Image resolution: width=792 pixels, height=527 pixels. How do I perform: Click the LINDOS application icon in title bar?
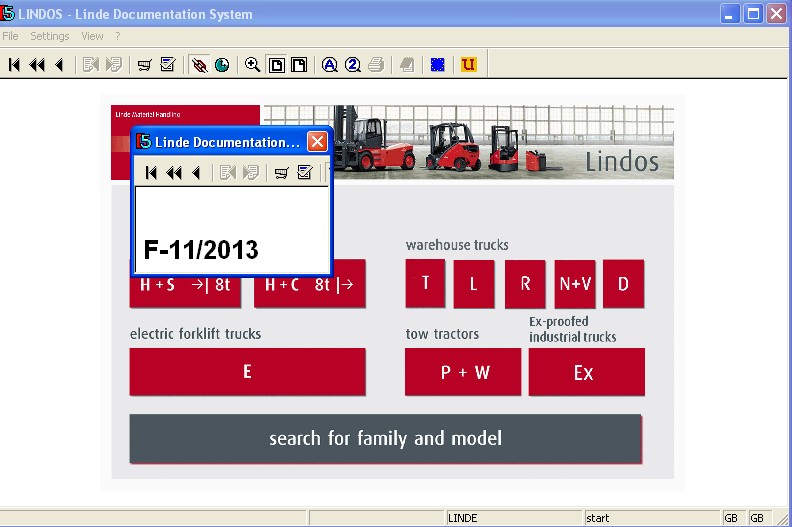(8, 12)
